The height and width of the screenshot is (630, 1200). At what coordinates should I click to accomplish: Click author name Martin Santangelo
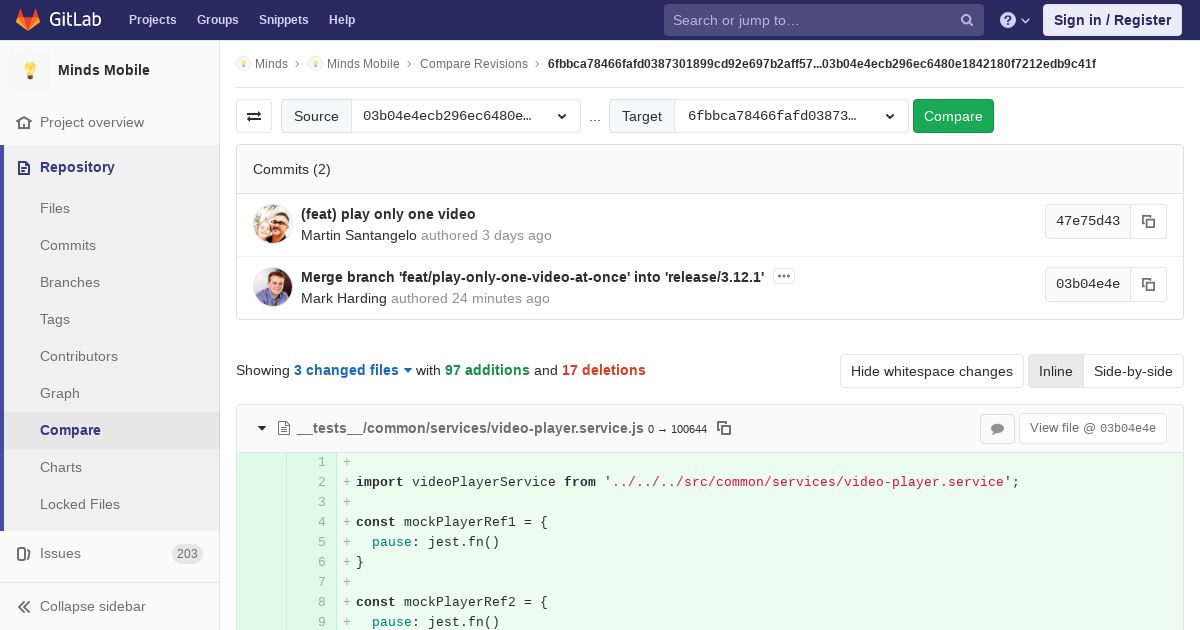359,235
